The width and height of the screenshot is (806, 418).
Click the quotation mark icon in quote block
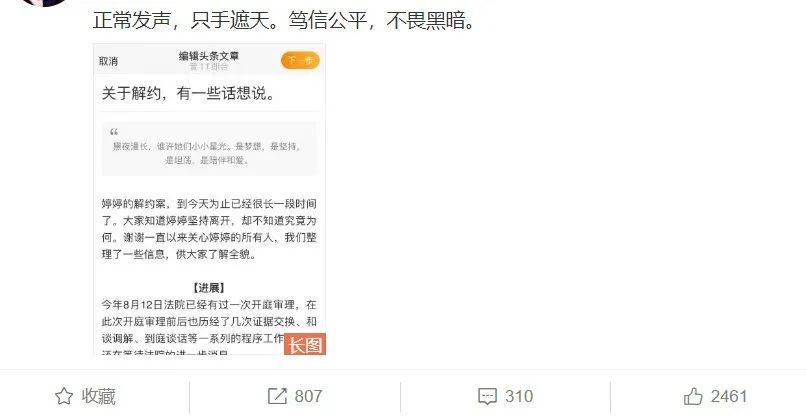click(114, 132)
